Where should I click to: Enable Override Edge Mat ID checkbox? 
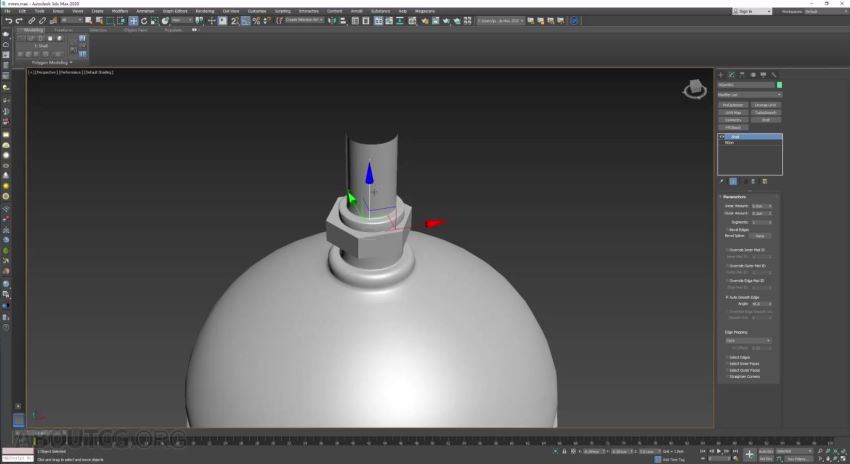[x=727, y=281]
